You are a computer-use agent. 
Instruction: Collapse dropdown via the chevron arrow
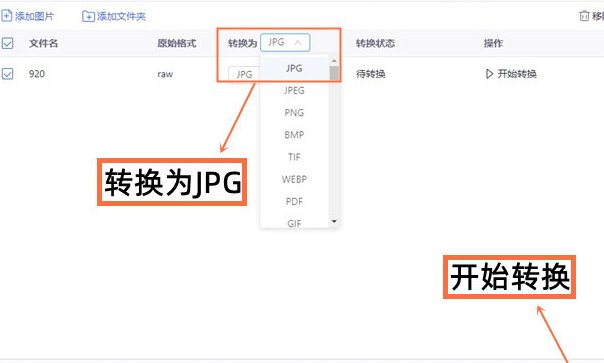(297, 43)
